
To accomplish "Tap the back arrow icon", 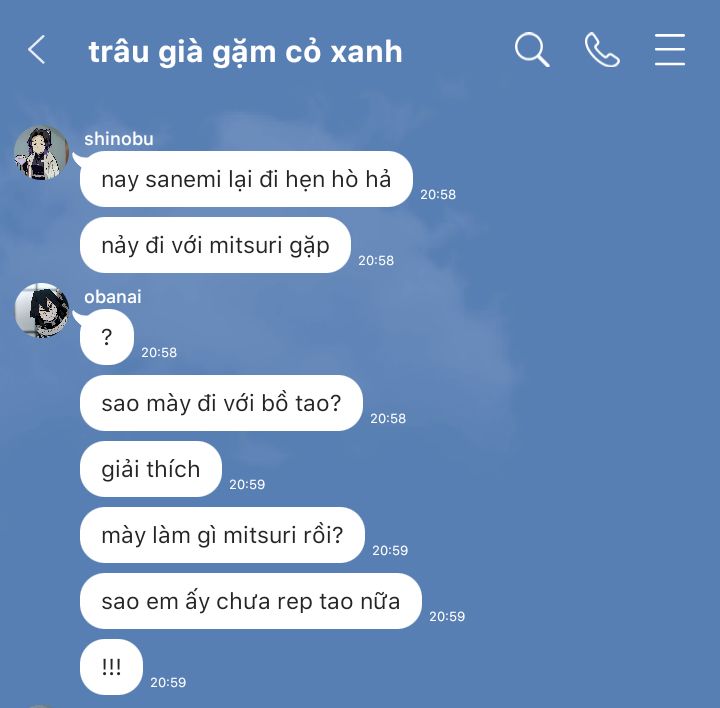I will (36, 50).
